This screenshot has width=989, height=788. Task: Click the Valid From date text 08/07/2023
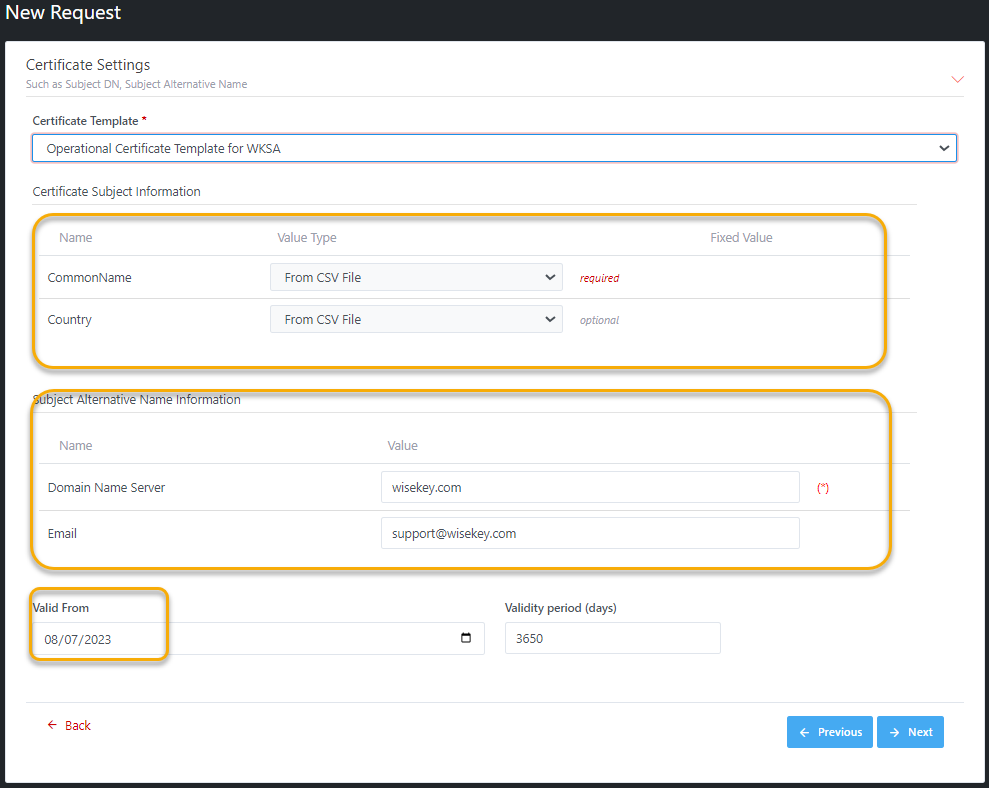(x=78, y=639)
